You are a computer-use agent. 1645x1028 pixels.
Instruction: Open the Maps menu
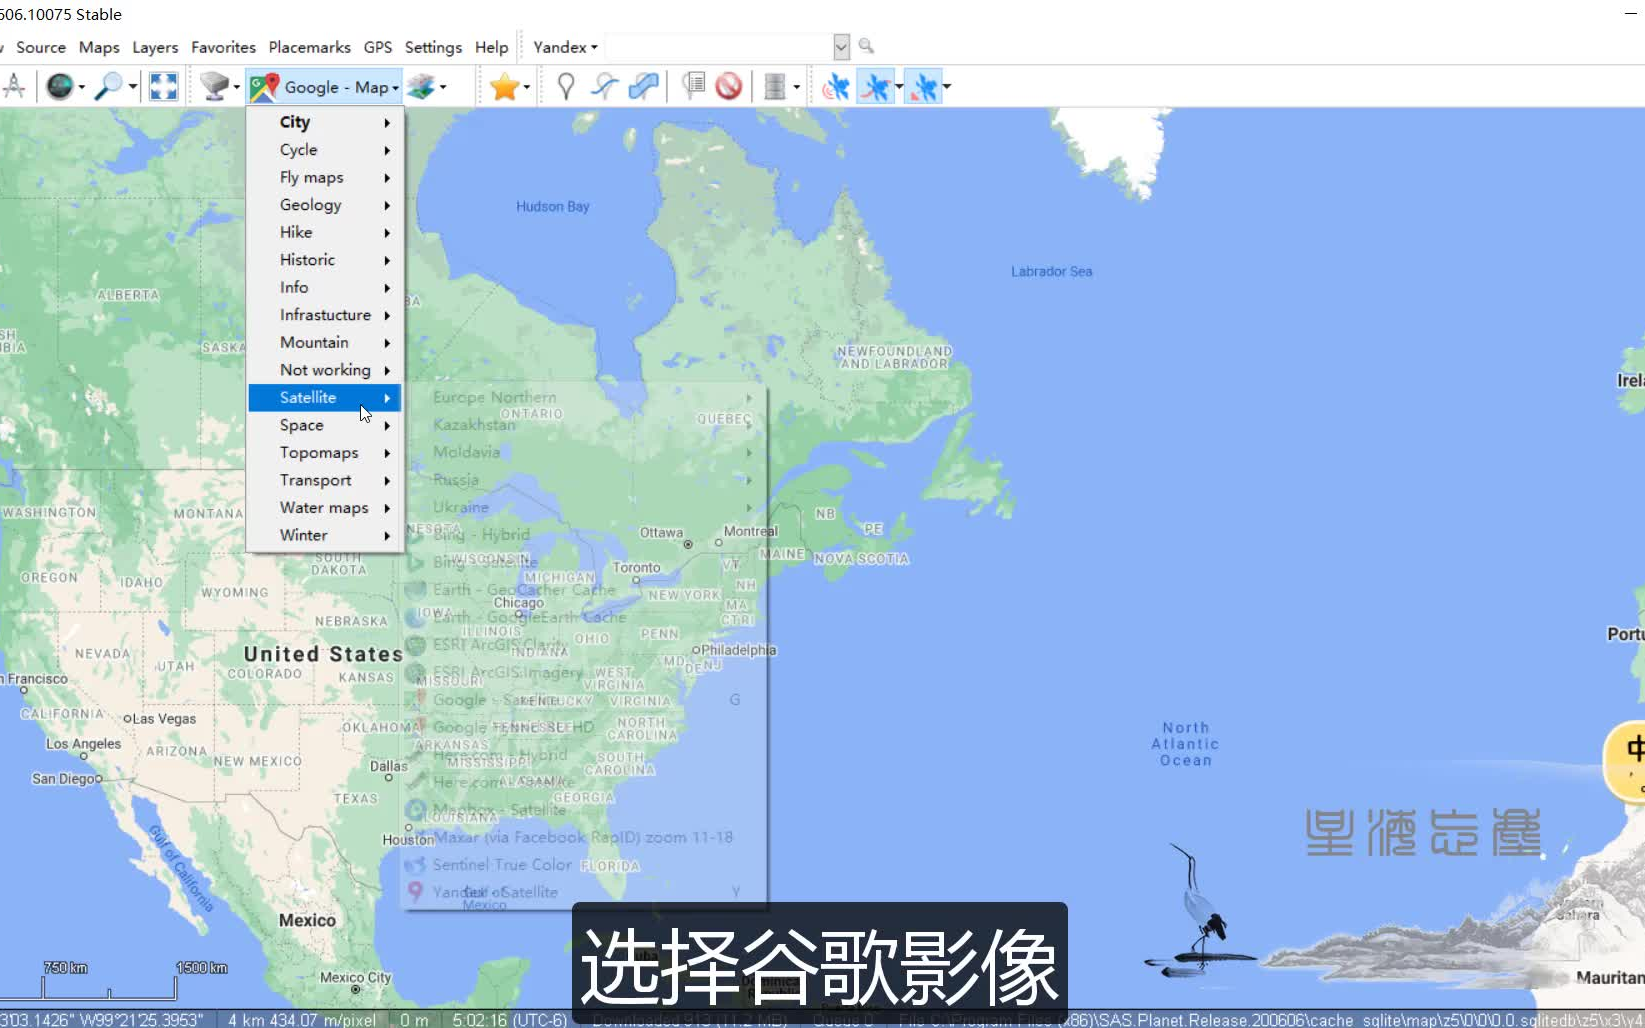coord(99,47)
